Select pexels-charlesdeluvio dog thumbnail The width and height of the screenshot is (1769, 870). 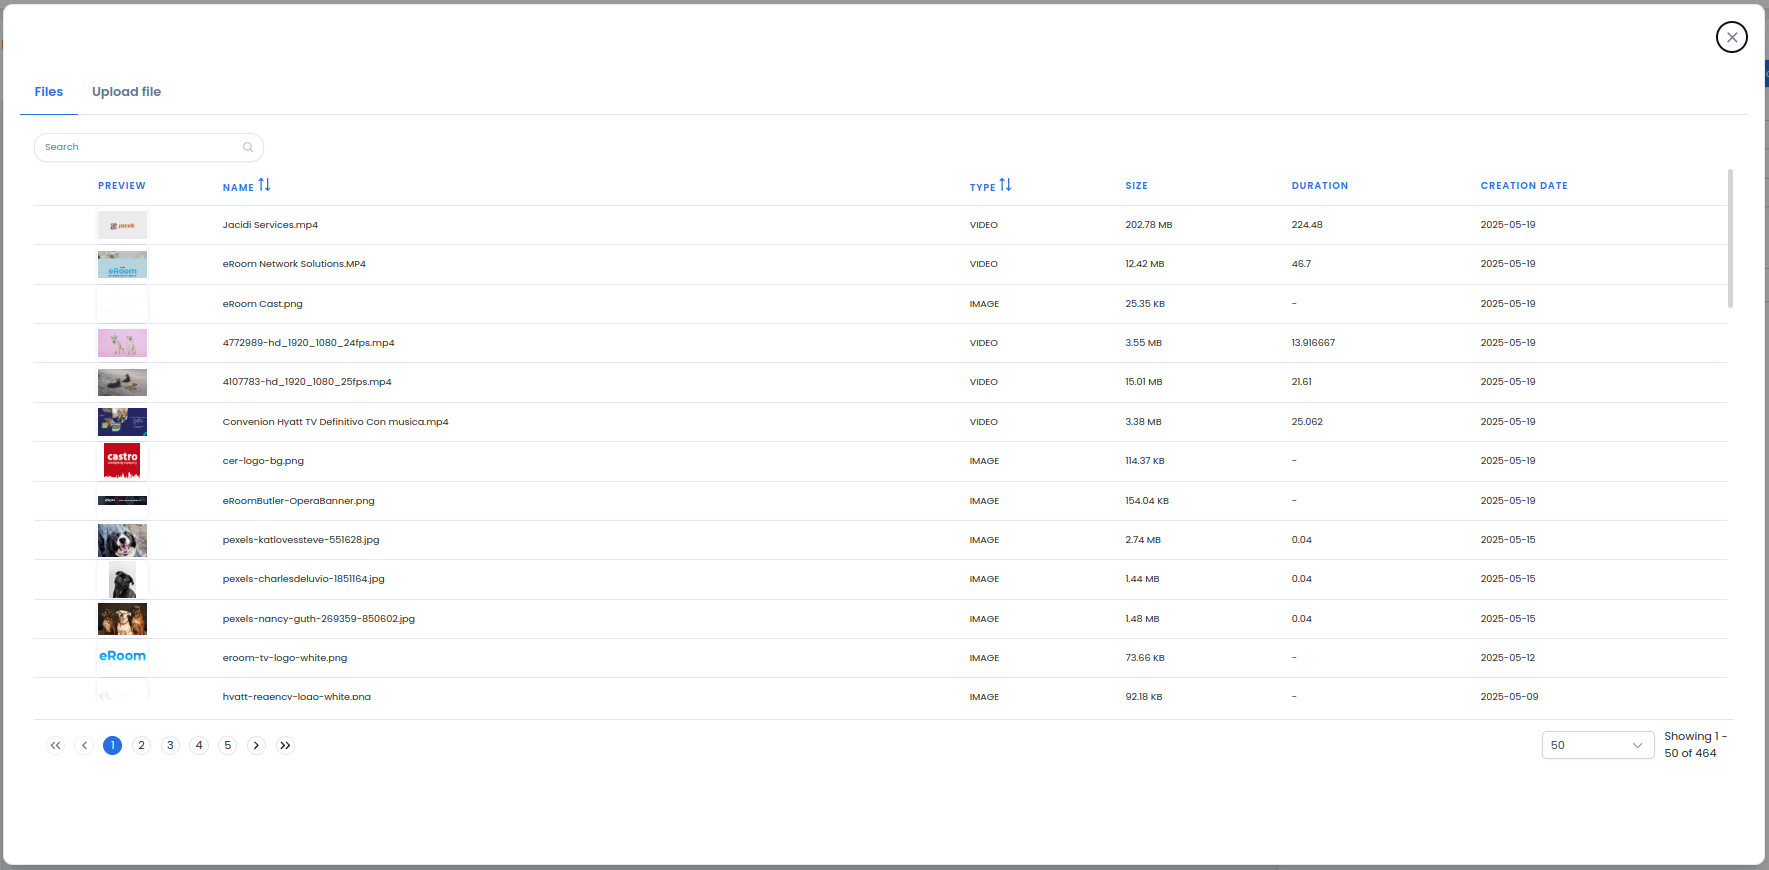[x=123, y=579]
